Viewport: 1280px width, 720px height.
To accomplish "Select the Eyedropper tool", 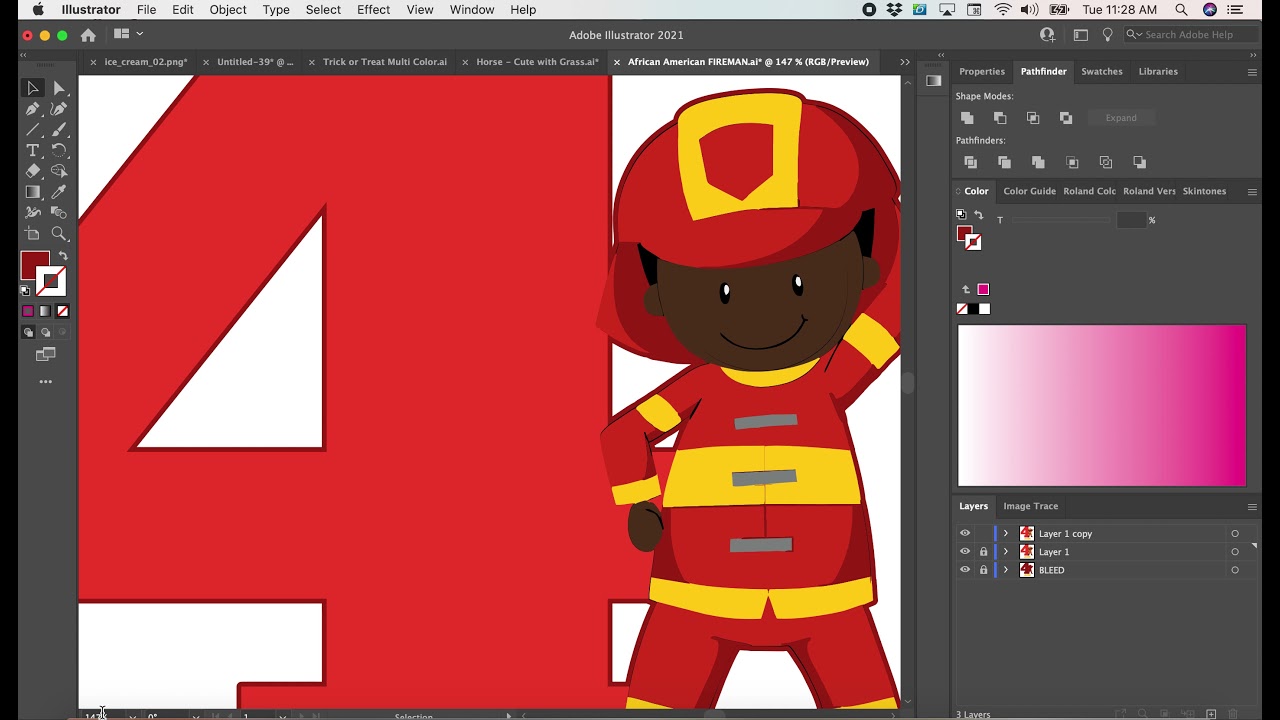I will click(59, 192).
